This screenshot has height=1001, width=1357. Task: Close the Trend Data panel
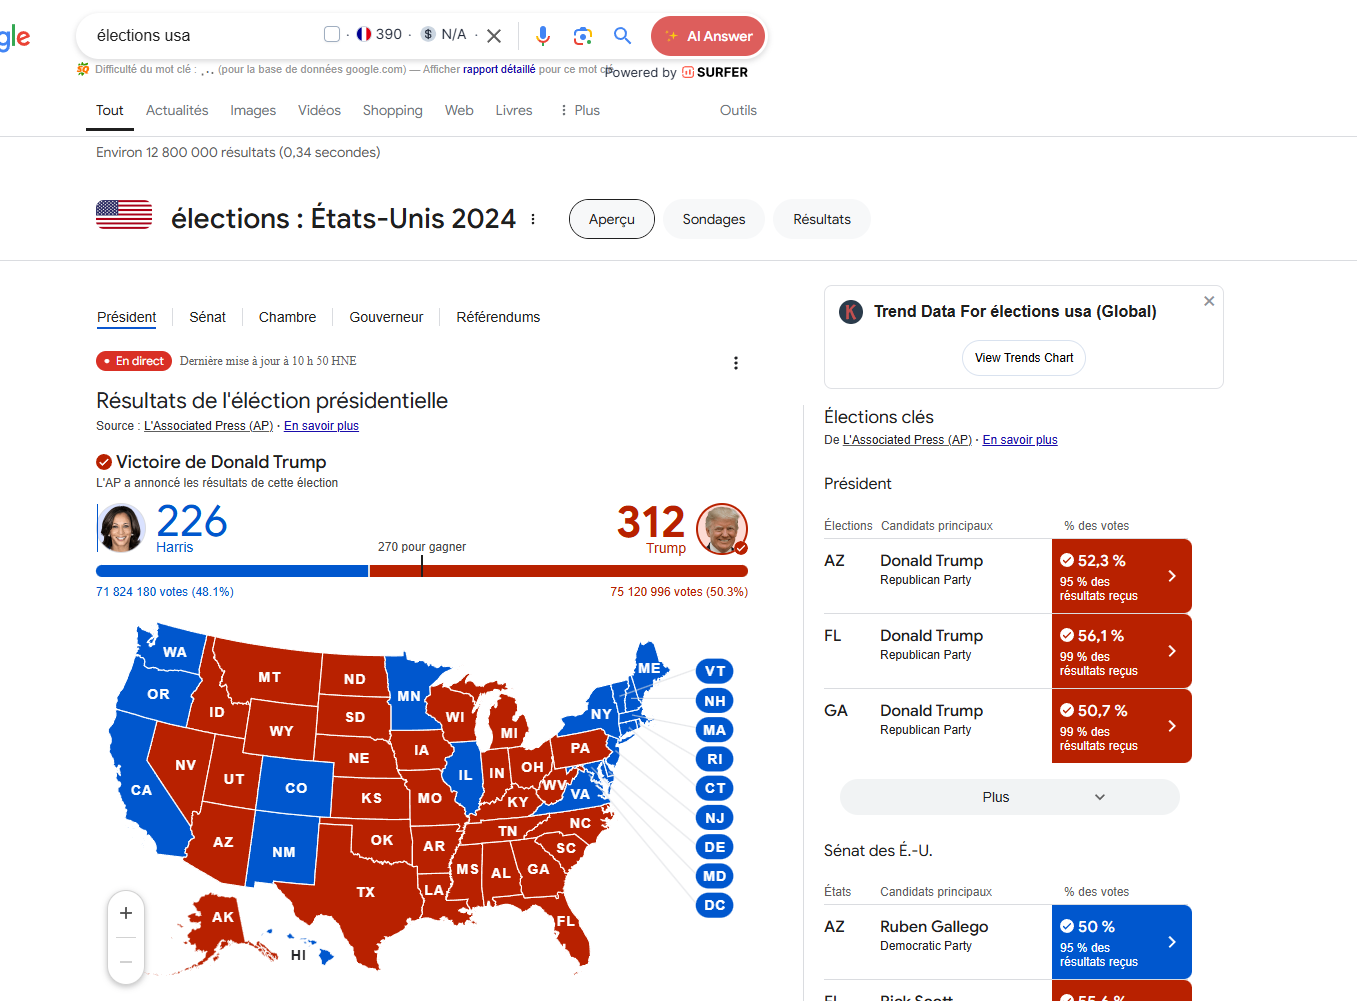(x=1209, y=301)
